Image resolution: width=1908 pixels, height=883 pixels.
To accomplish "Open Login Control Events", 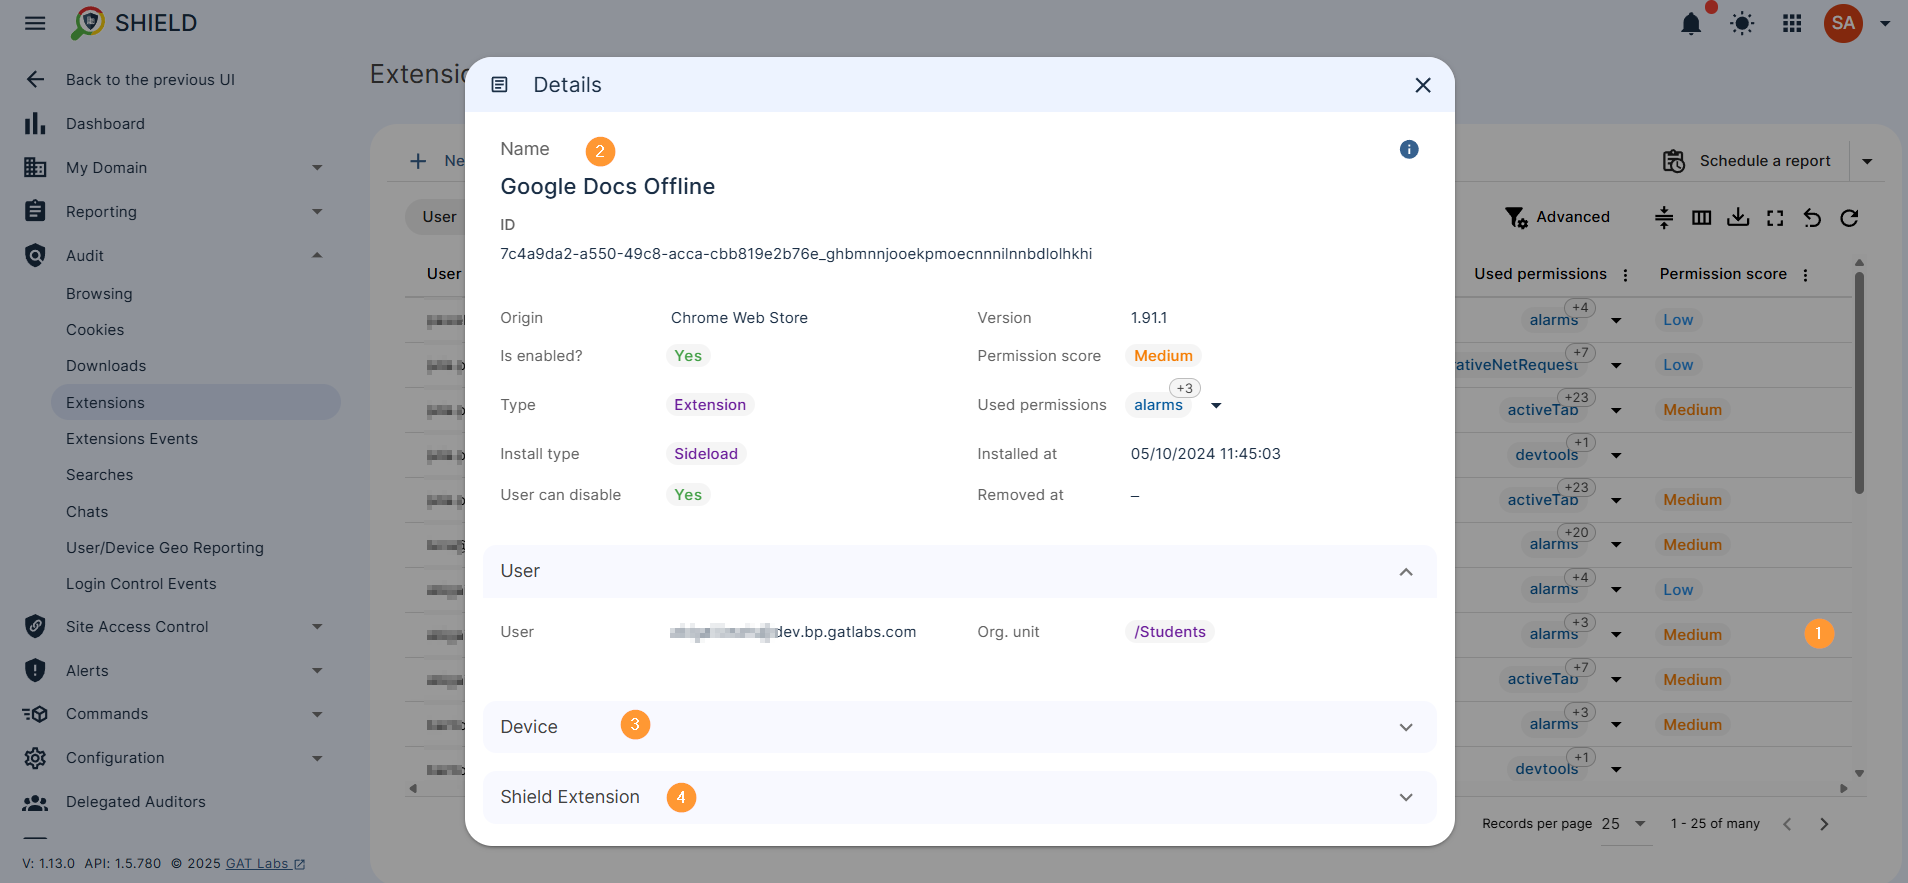I will [x=141, y=584].
